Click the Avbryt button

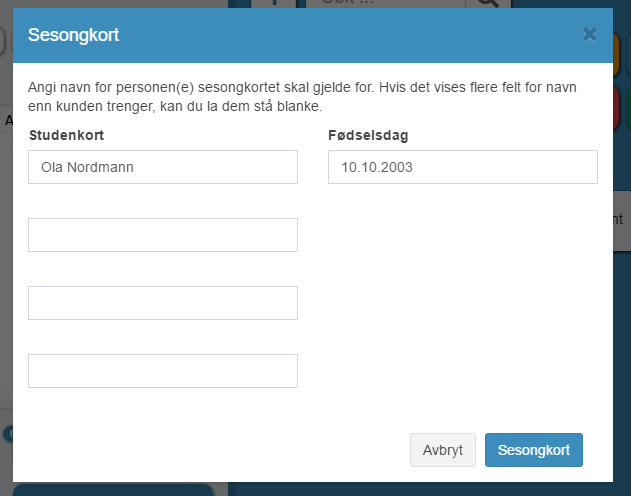(443, 450)
